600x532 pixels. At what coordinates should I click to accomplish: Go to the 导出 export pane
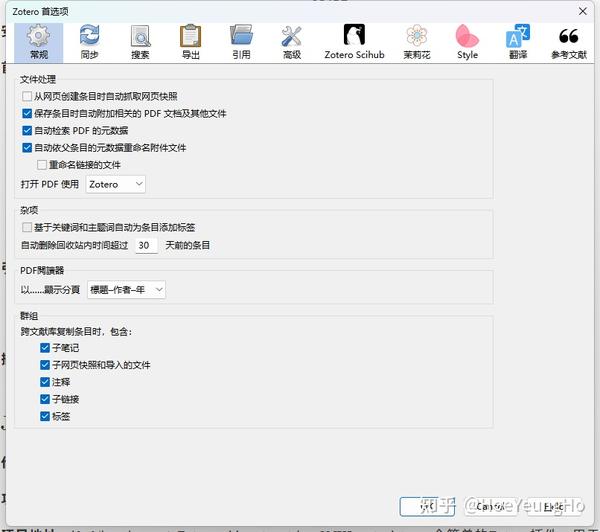pos(191,42)
